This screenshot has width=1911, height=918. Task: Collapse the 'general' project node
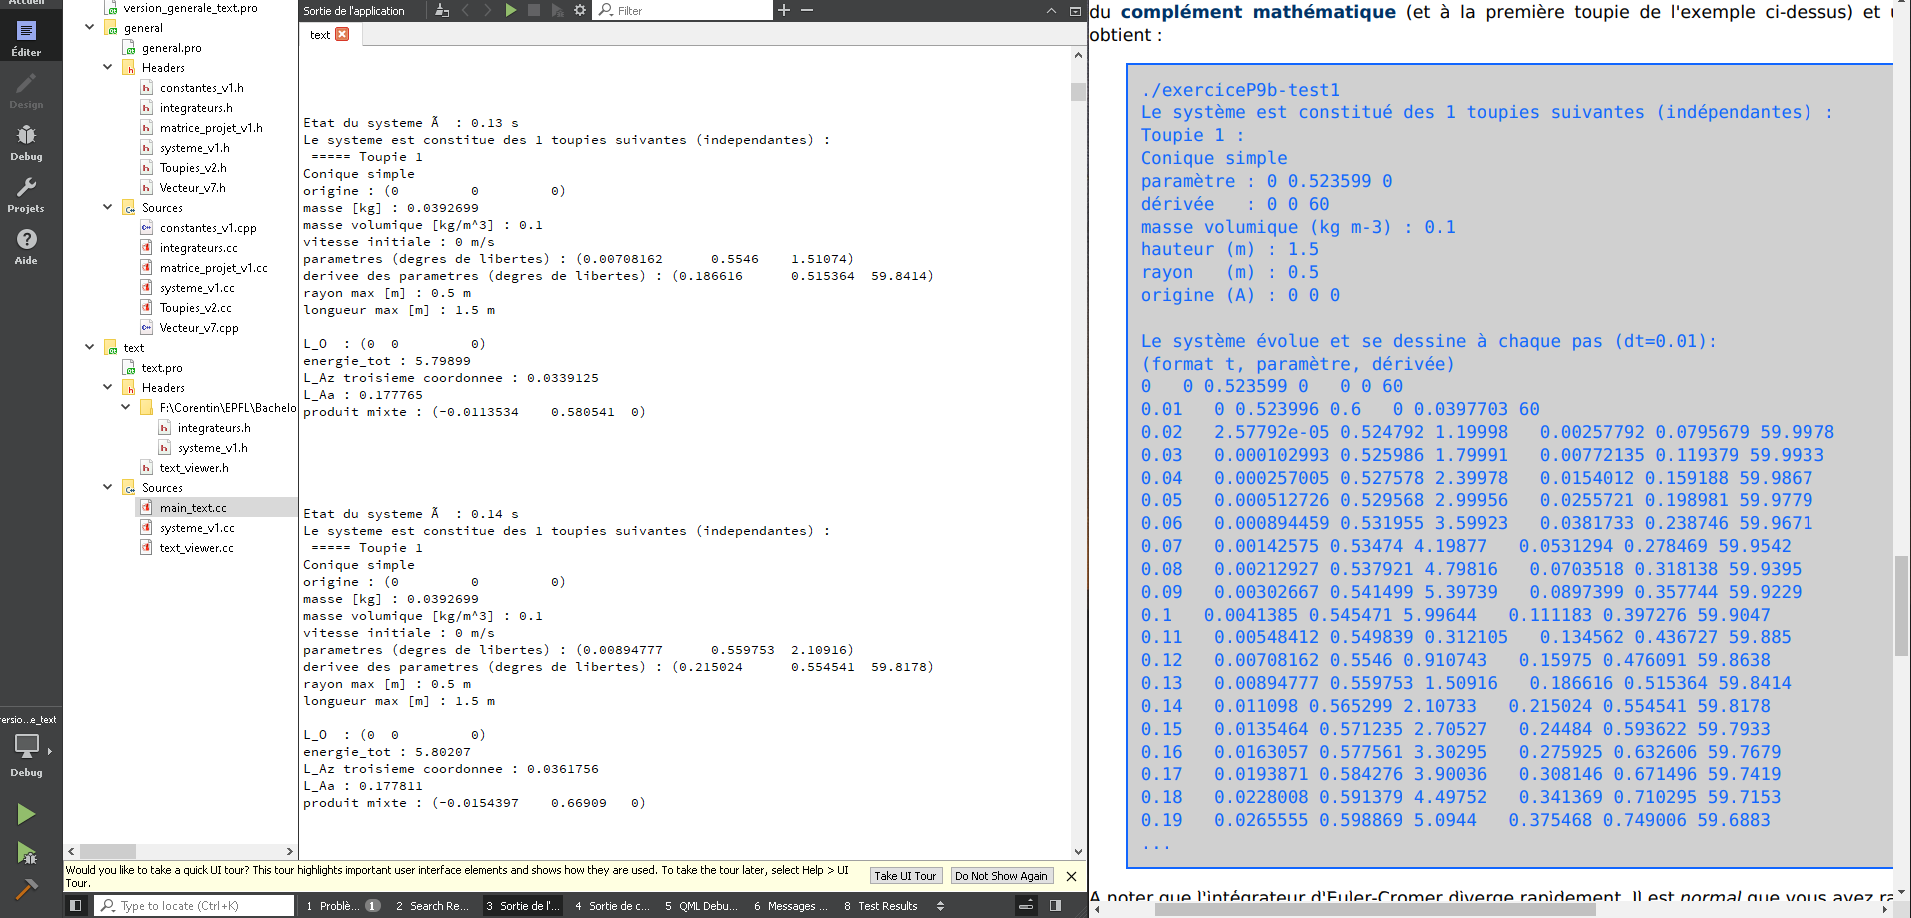(89, 27)
